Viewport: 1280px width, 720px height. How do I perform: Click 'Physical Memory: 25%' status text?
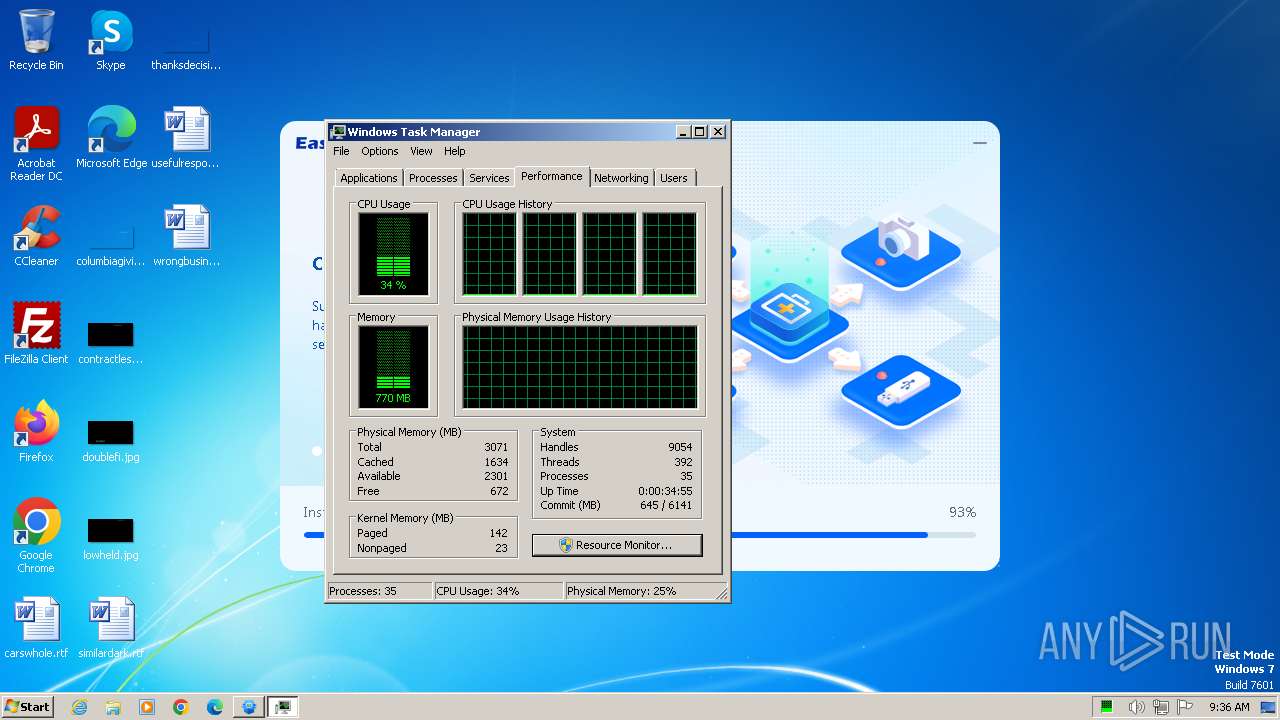(x=622, y=591)
